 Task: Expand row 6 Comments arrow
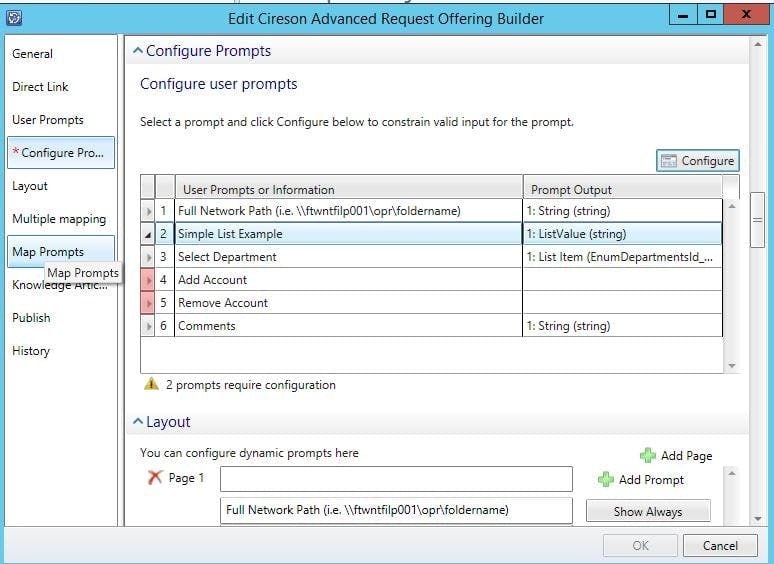click(x=148, y=326)
